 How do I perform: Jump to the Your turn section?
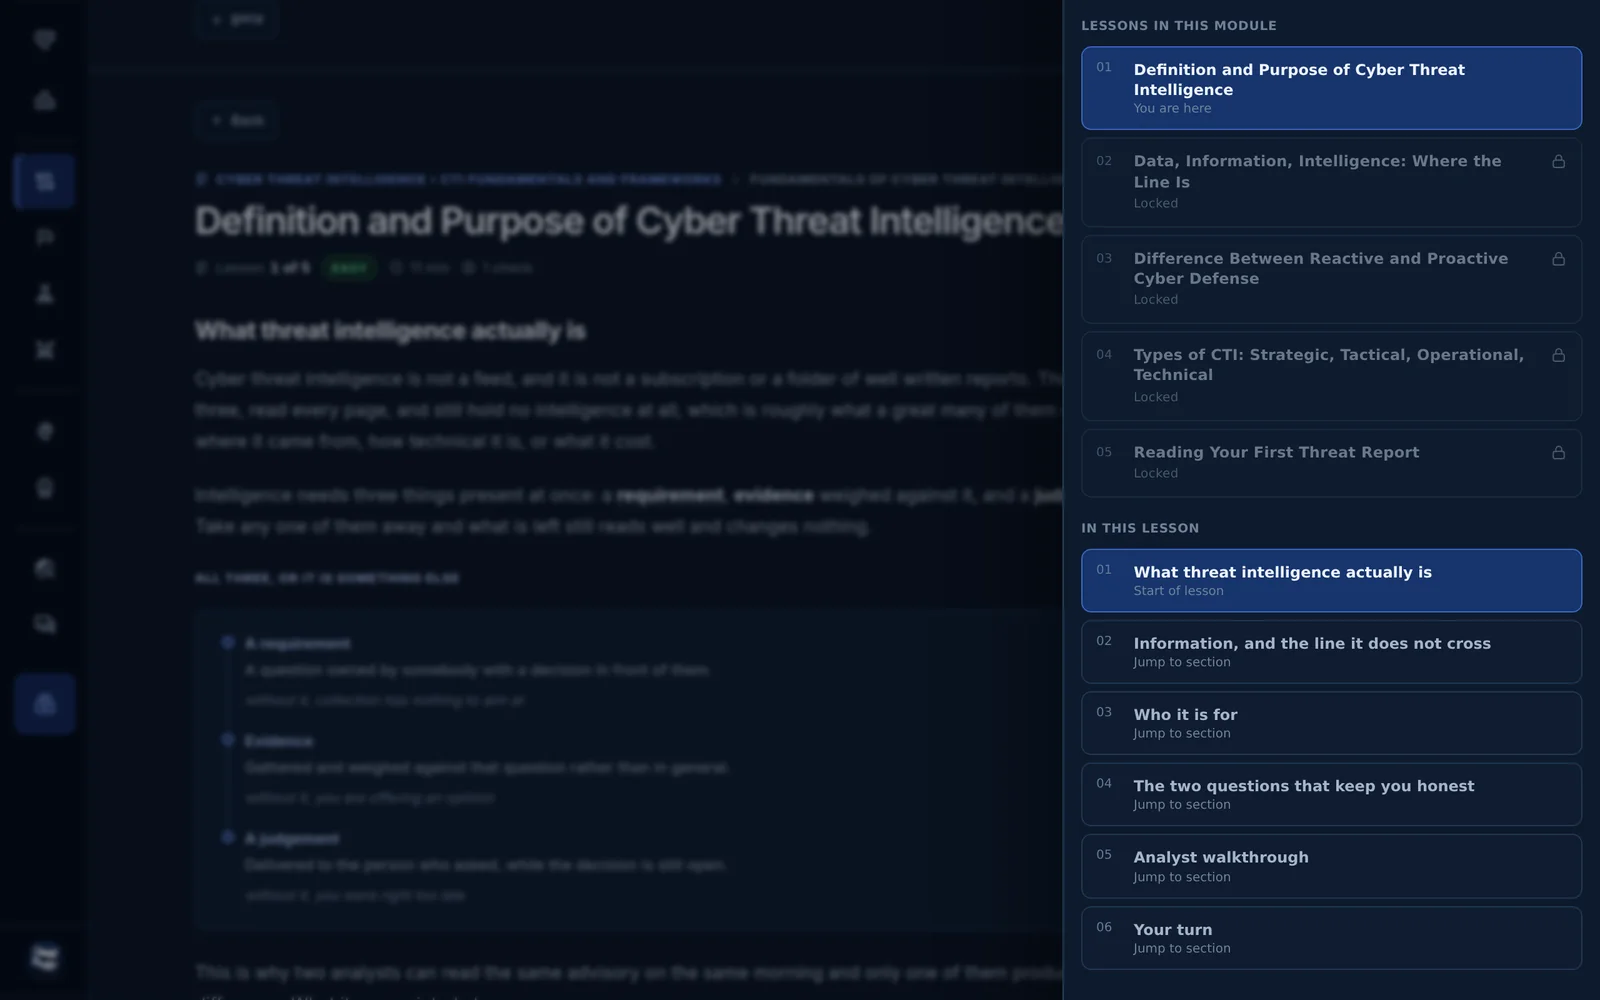pyautogui.click(x=1331, y=938)
